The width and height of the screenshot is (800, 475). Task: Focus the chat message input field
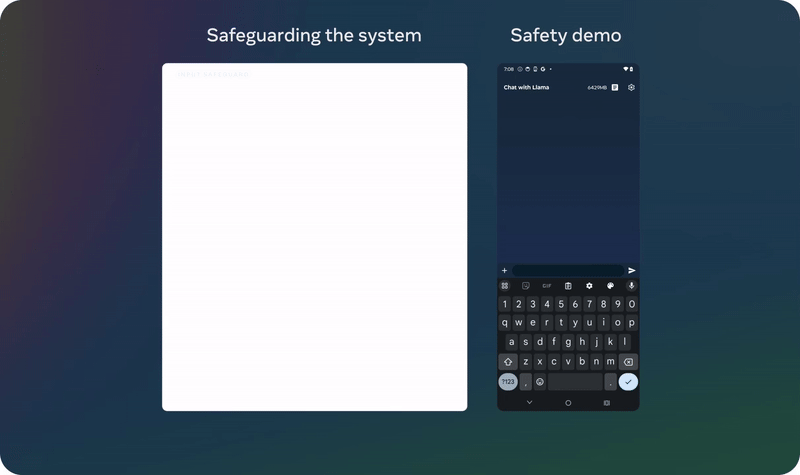pos(568,271)
